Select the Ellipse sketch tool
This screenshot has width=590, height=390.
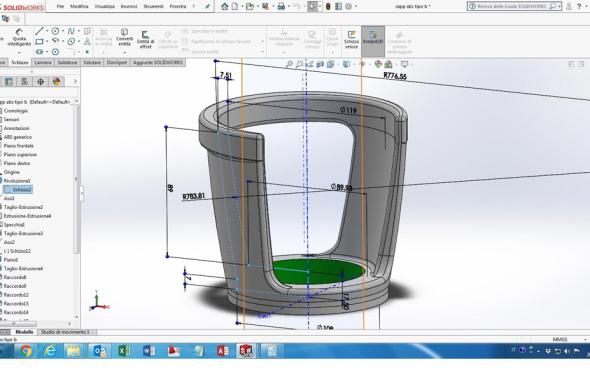pyautogui.click(x=71, y=41)
